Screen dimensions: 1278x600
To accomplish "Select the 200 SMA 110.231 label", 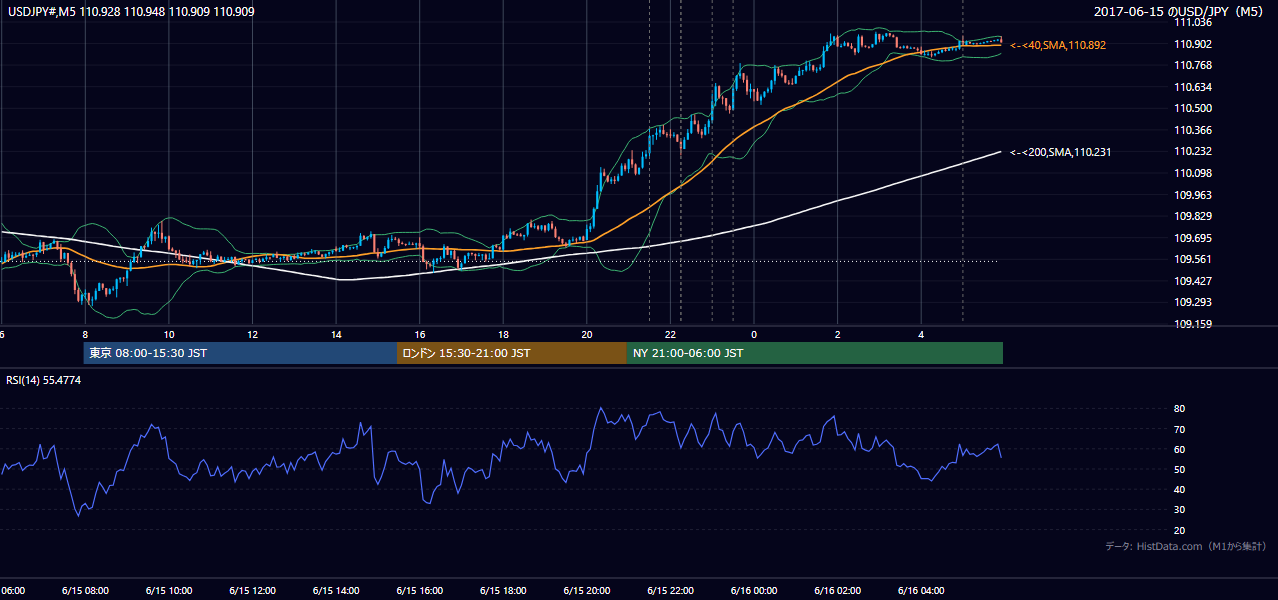I will tap(1060, 152).
